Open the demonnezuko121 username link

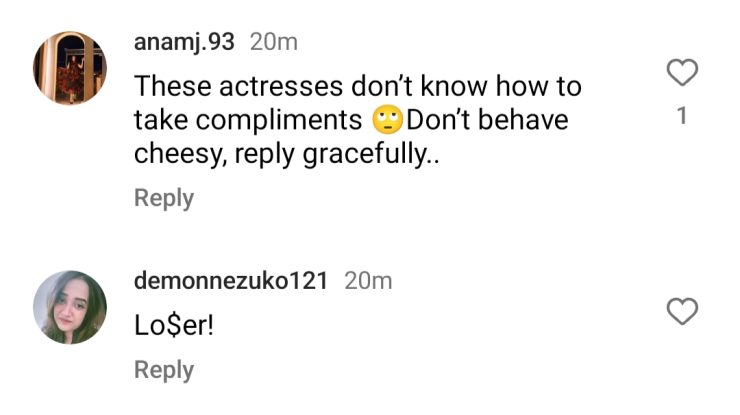231,281
